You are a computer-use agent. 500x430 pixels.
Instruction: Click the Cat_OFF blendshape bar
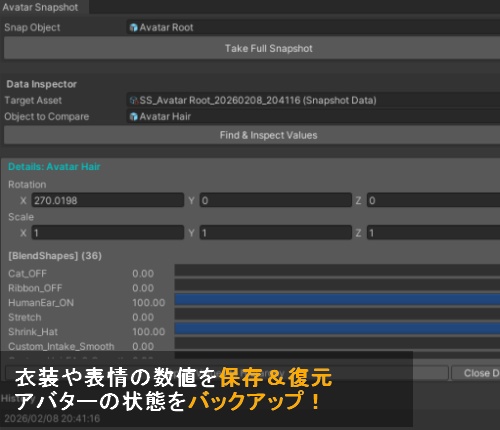pos(337,270)
